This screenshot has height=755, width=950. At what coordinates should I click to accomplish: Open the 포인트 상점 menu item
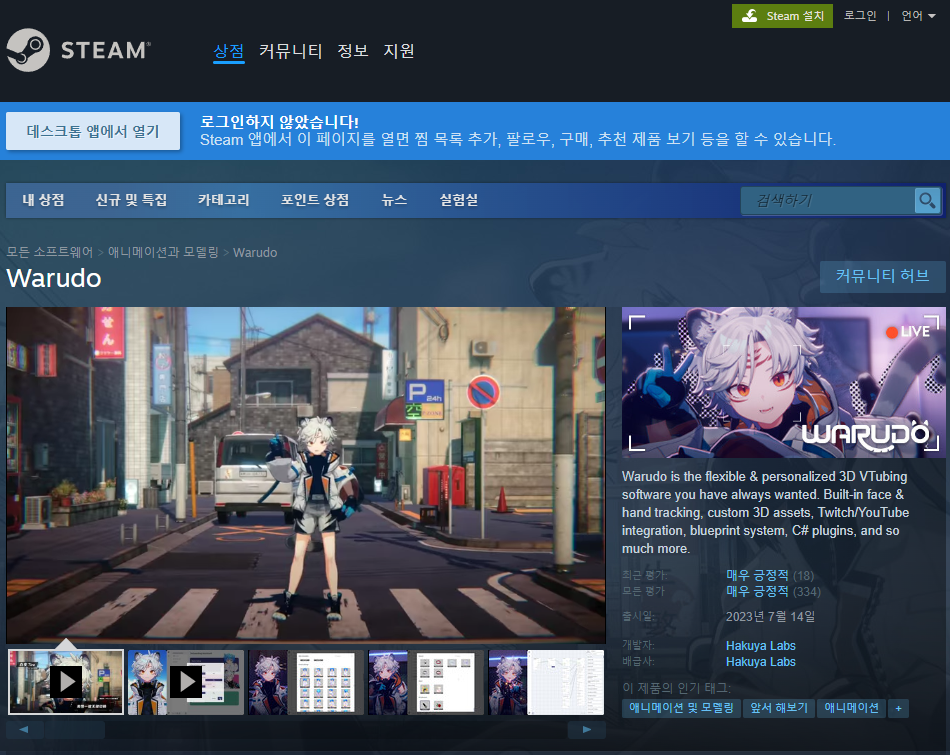tap(315, 200)
